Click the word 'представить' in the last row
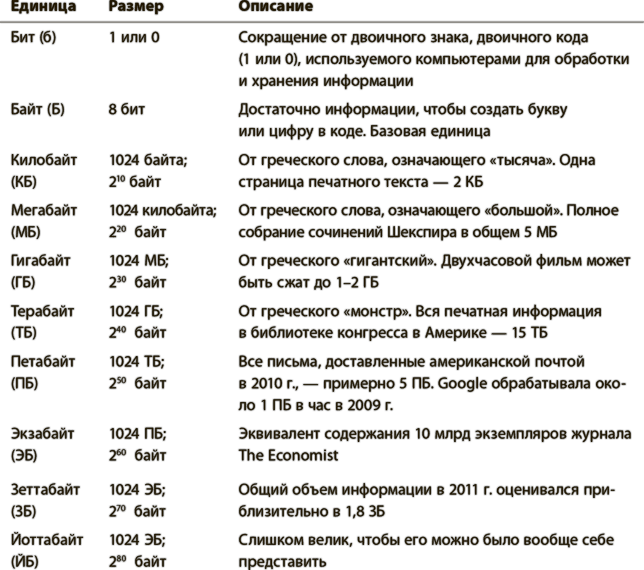 [283, 561]
